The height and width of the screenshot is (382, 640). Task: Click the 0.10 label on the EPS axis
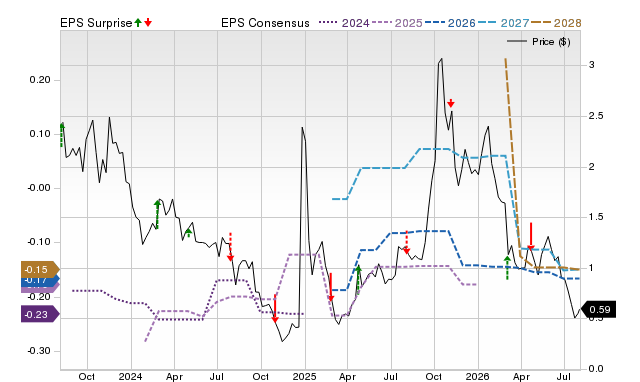(40, 134)
